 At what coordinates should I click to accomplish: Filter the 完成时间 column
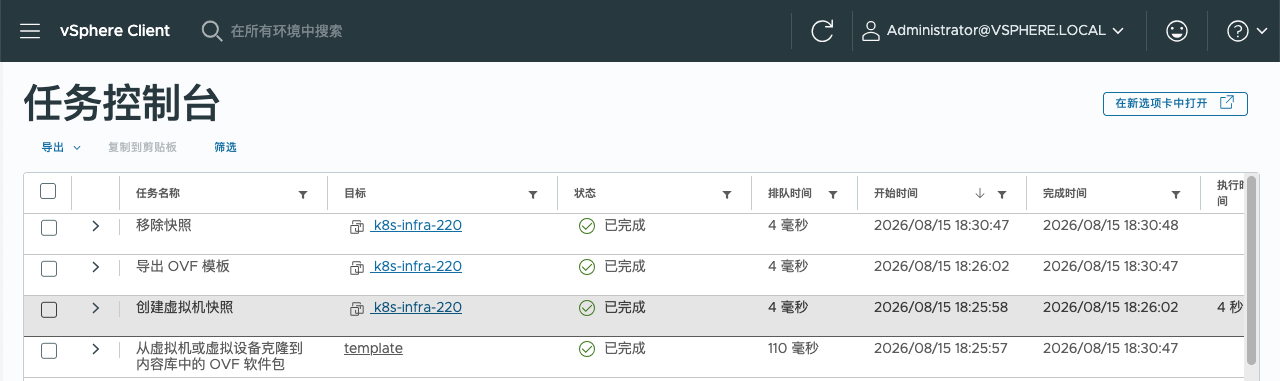pyautogui.click(x=1177, y=195)
